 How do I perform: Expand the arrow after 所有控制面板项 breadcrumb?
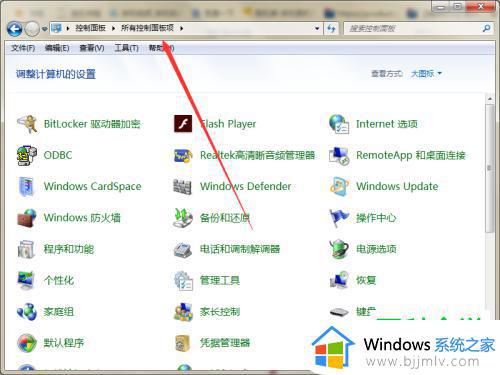pyautogui.click(x=181, y=28)
